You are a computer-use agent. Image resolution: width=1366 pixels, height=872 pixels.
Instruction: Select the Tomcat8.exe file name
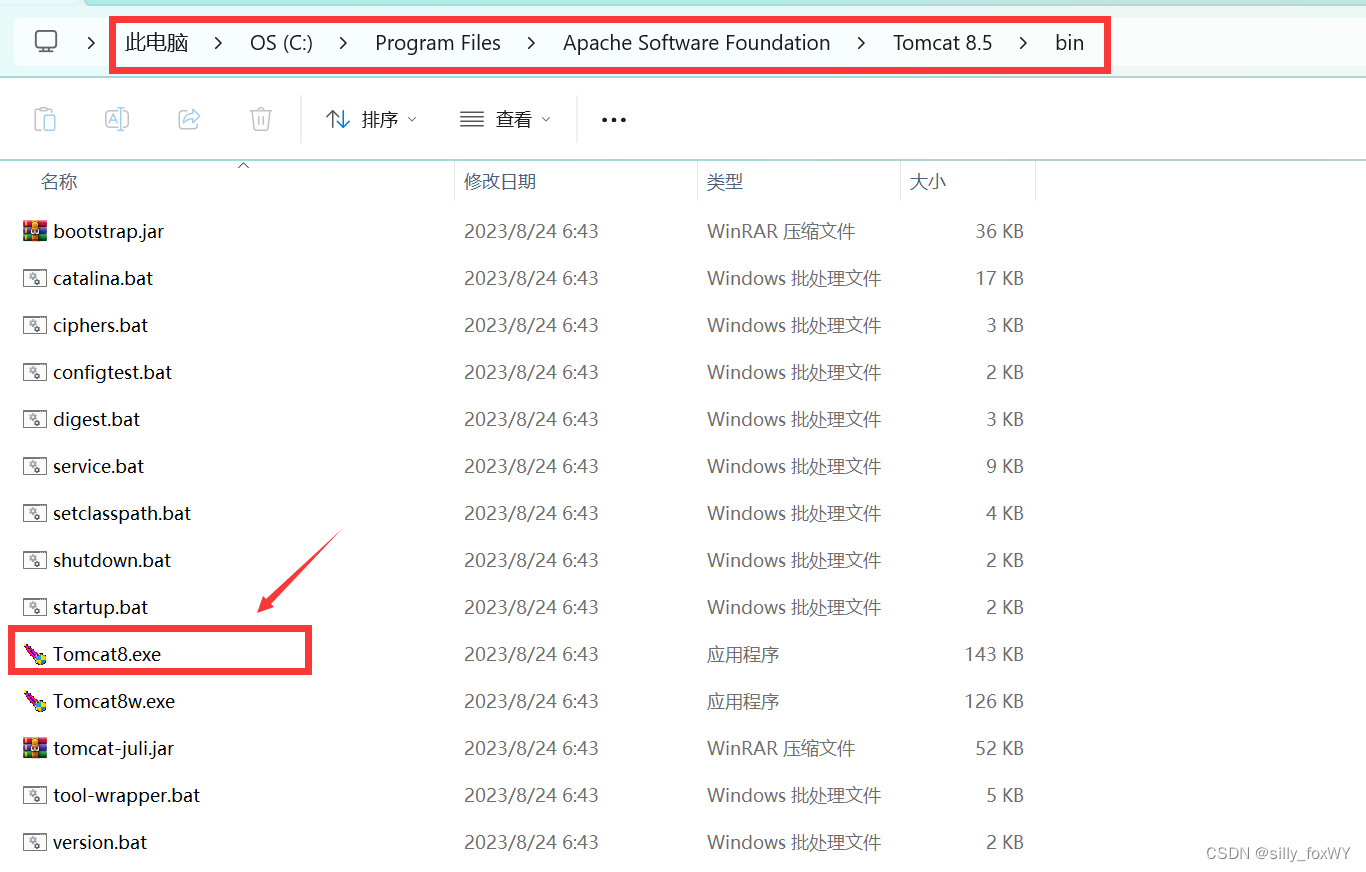(x=107, y=654)
